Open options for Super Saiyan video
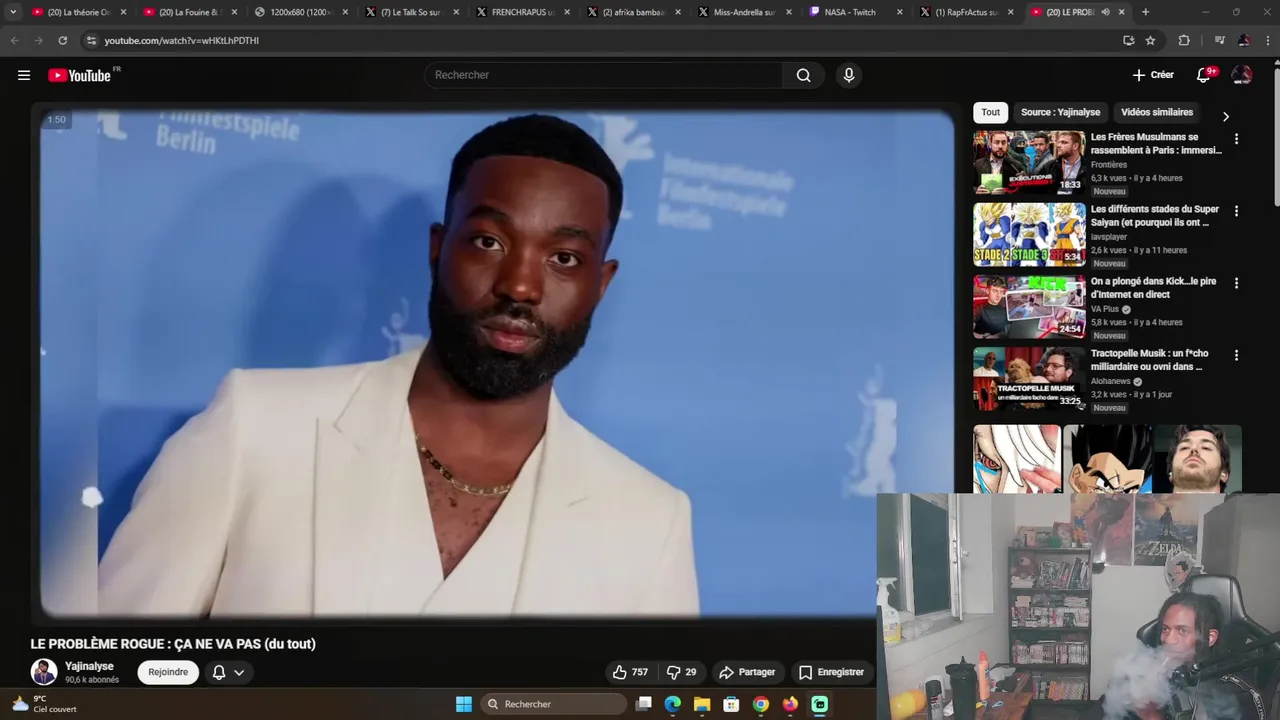 (x=1236, y=211)
